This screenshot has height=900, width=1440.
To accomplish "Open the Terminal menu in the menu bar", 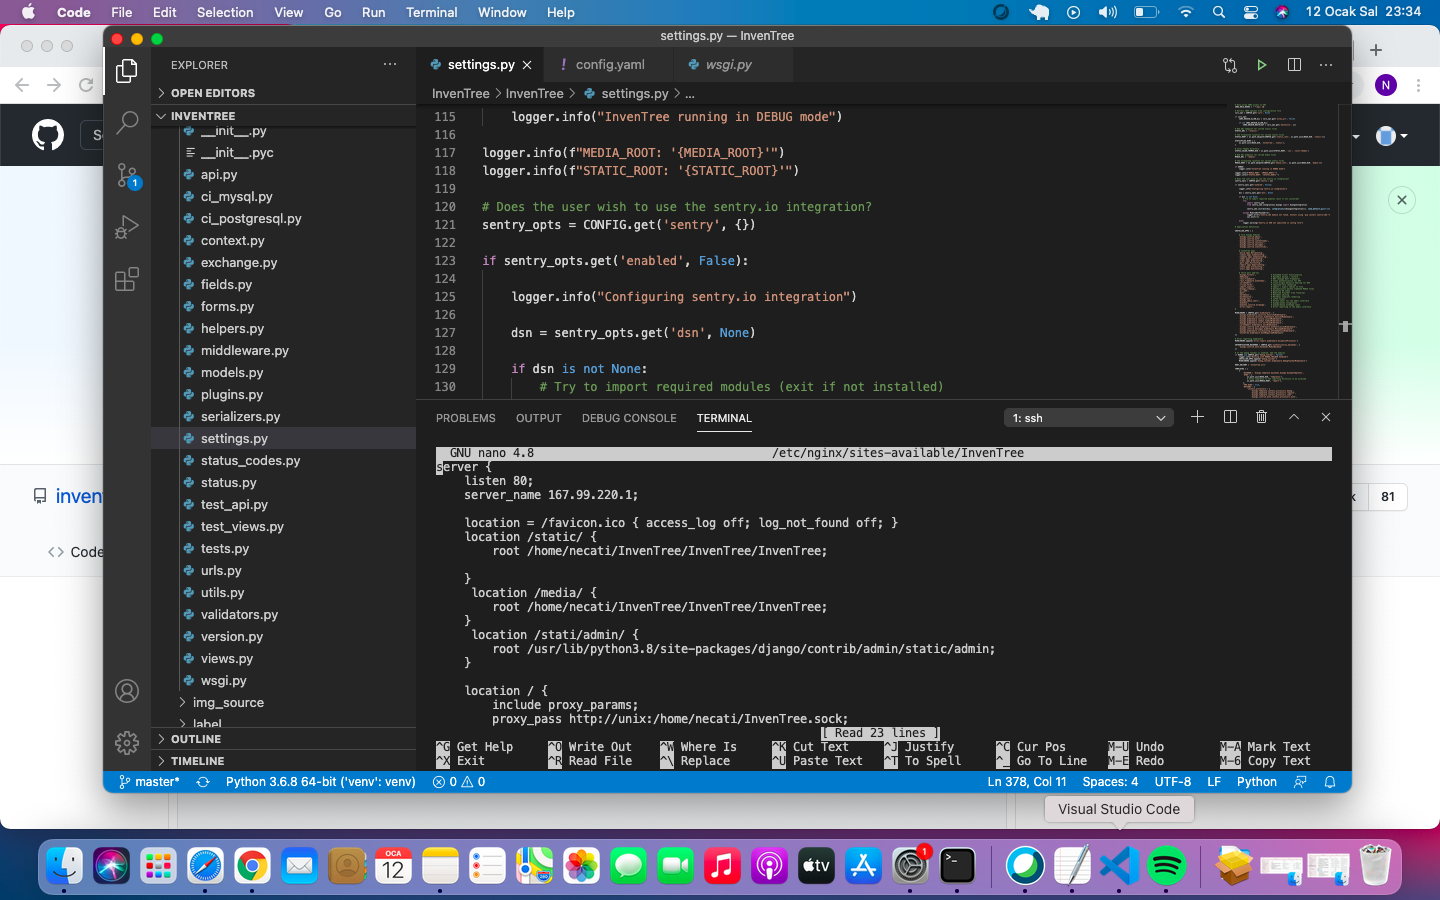I will pos(431,12).
